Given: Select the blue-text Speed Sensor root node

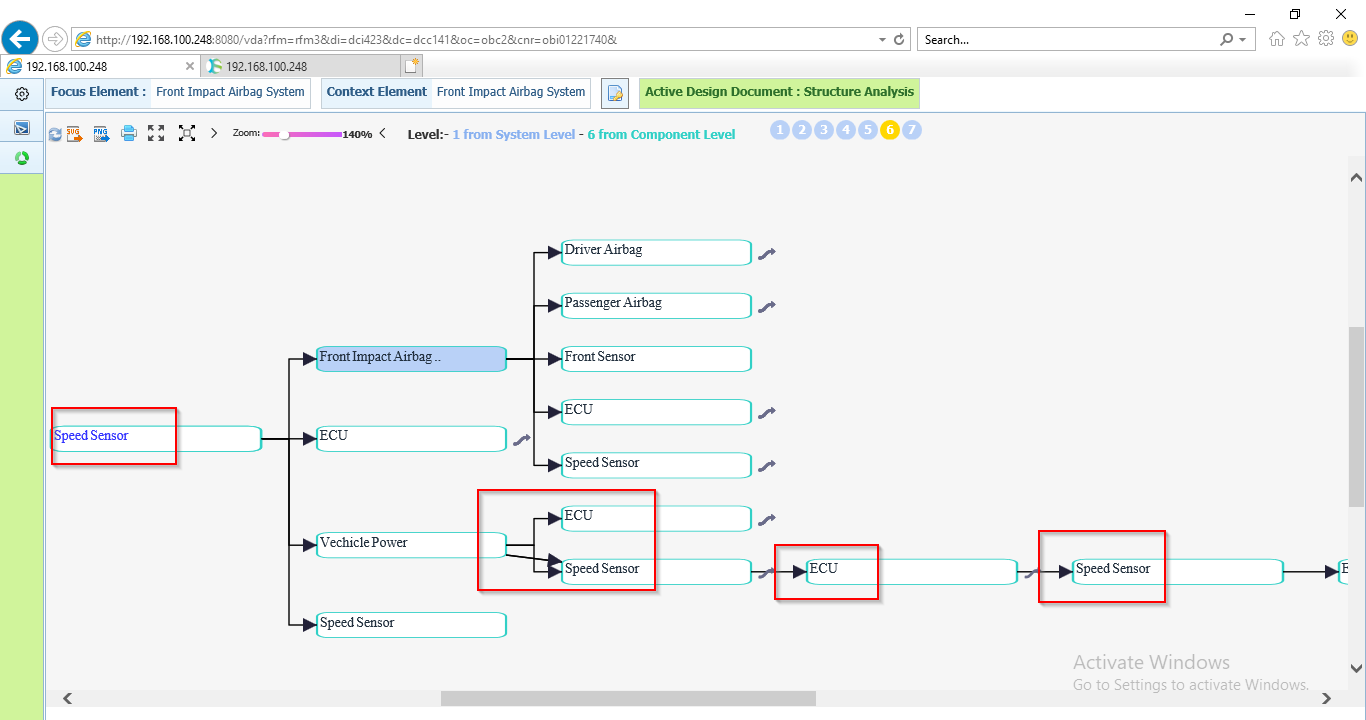Looking at the screenshot, I should tap(157, 438).
